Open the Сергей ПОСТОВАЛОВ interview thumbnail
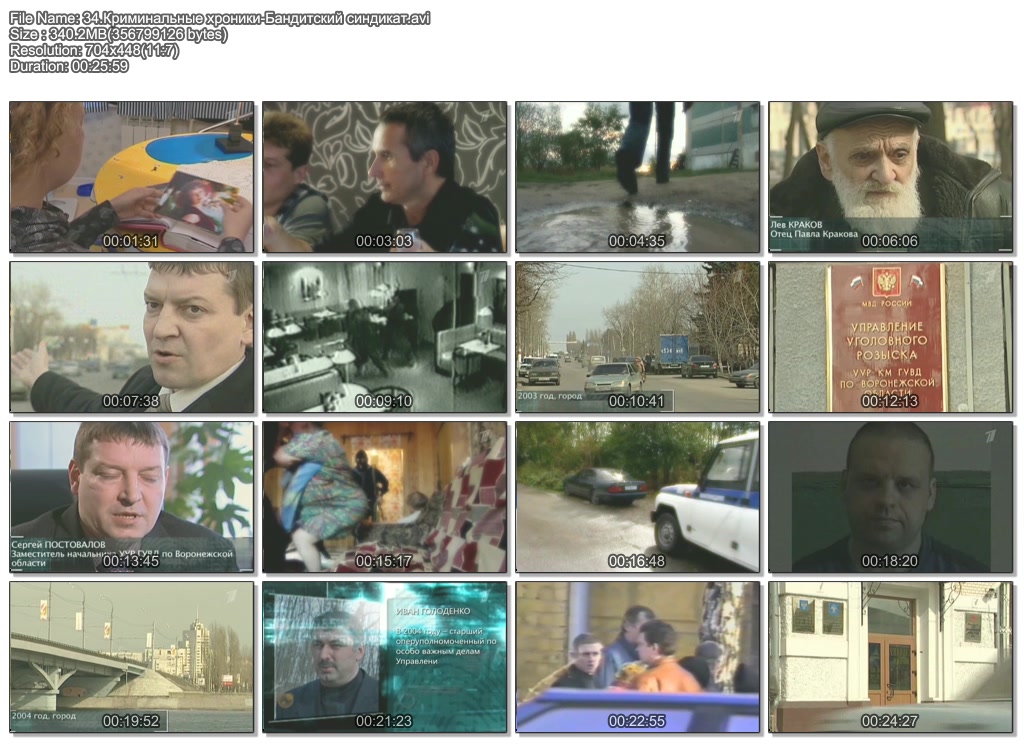This screenshot has width=1024, height=744. pos(131,497)
